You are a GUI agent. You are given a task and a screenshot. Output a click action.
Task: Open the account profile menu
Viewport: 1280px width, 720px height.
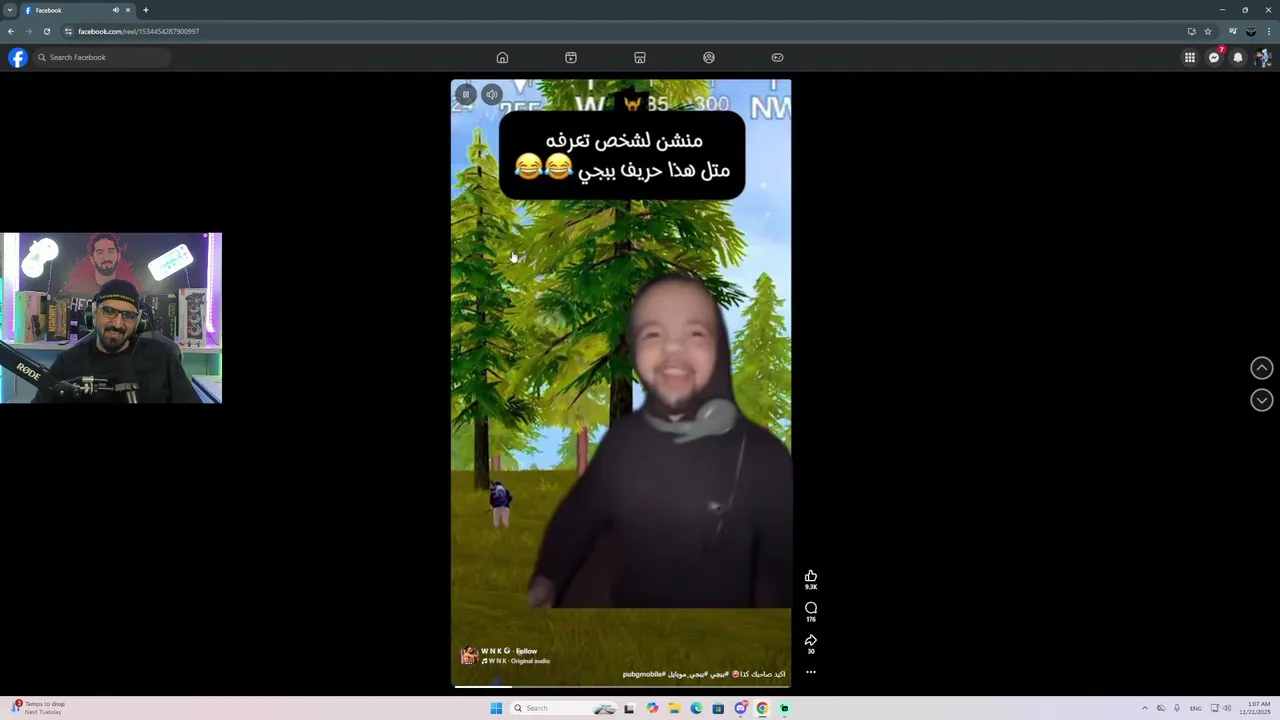pos(1262,57)
